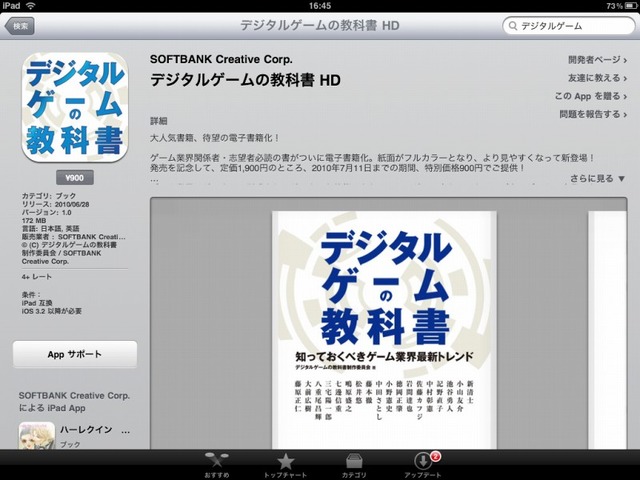Image resolution: width=640 pixels, height=480 pixels.
Task: Click the デジタルゲーム search field
Action: pyautogui.click(x=569, y=26)
